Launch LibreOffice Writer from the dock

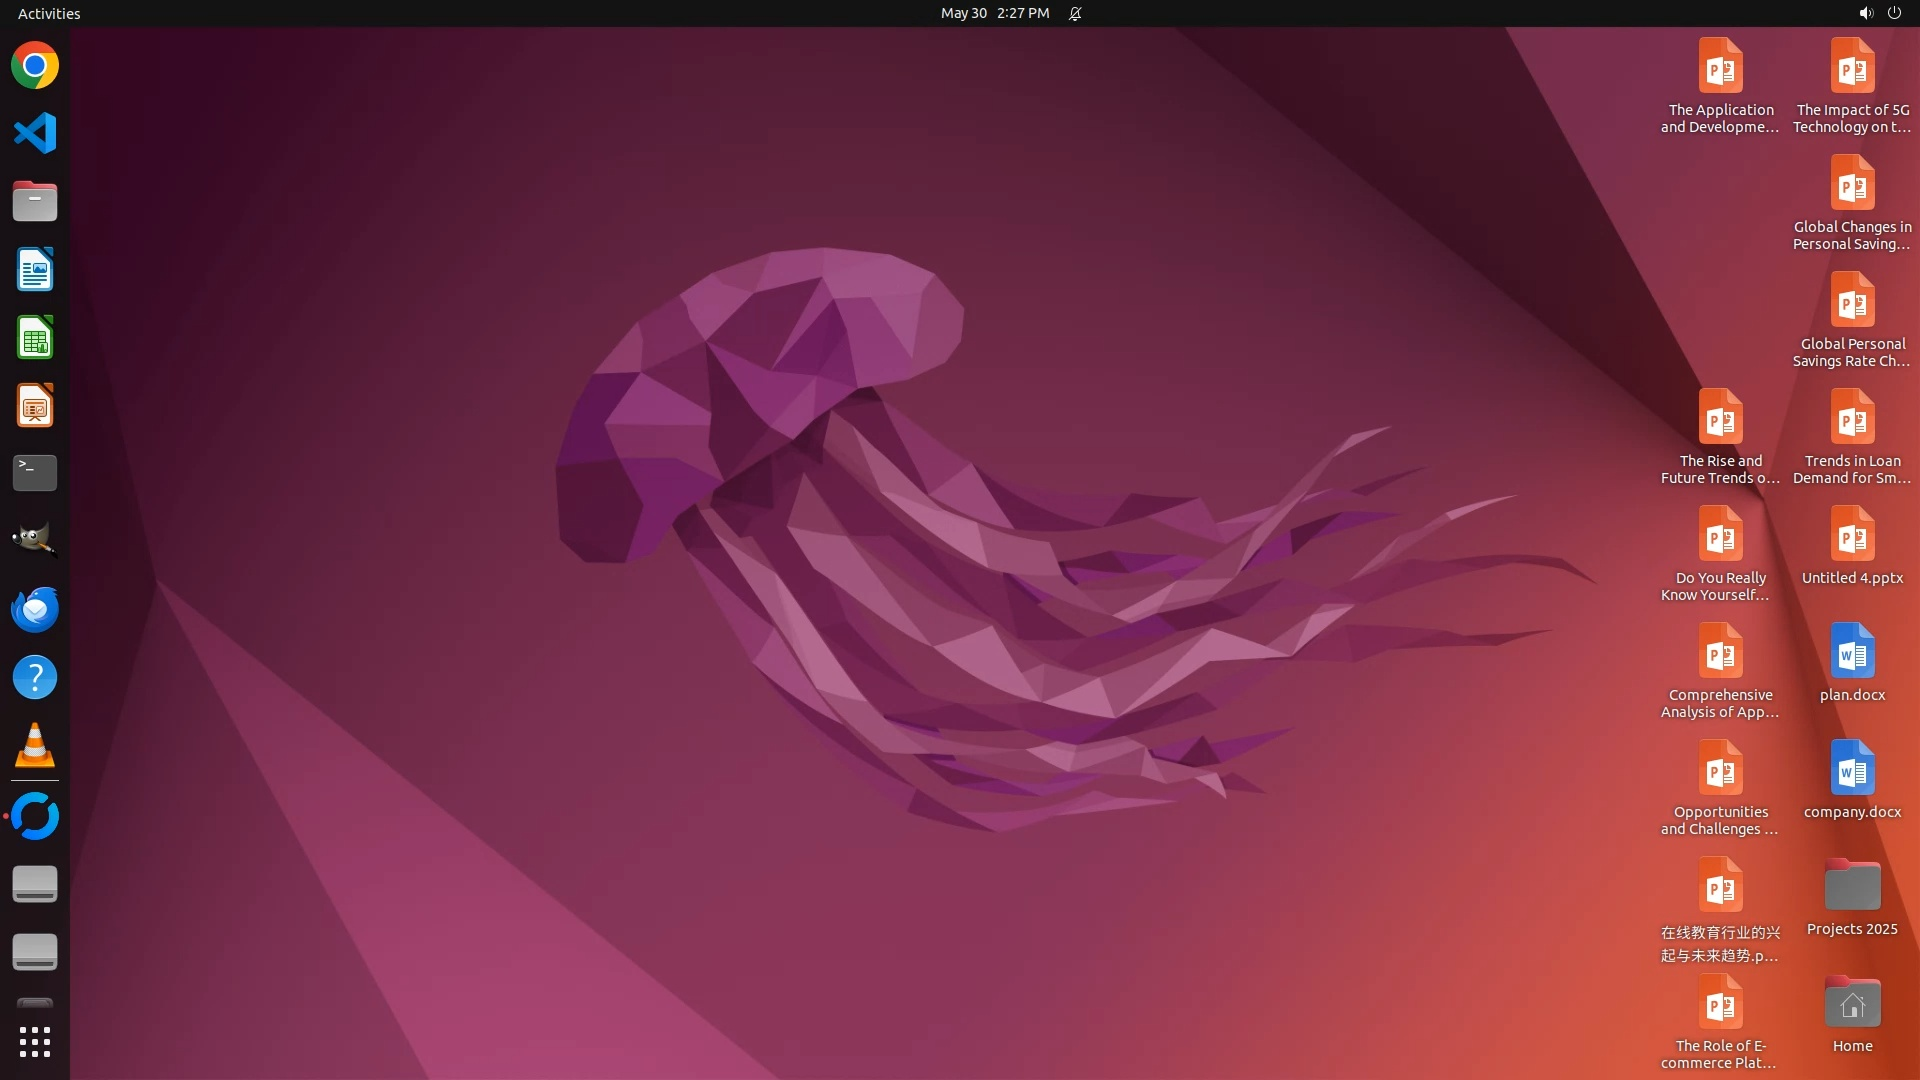(35, 269)
